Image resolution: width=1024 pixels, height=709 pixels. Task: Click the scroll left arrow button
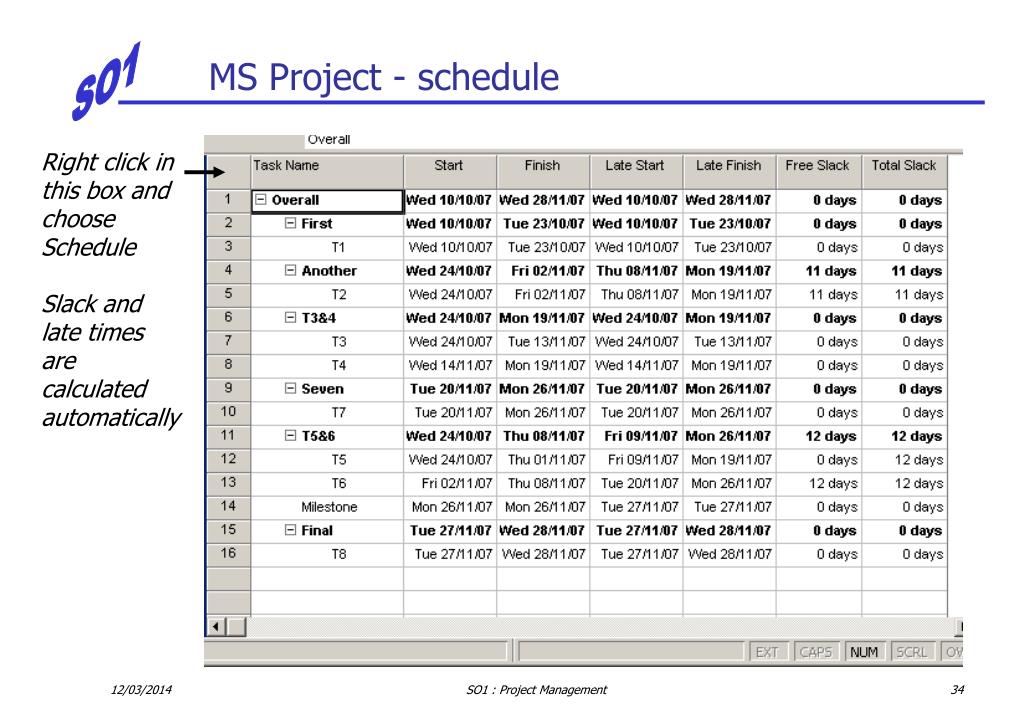click(216, 627)
